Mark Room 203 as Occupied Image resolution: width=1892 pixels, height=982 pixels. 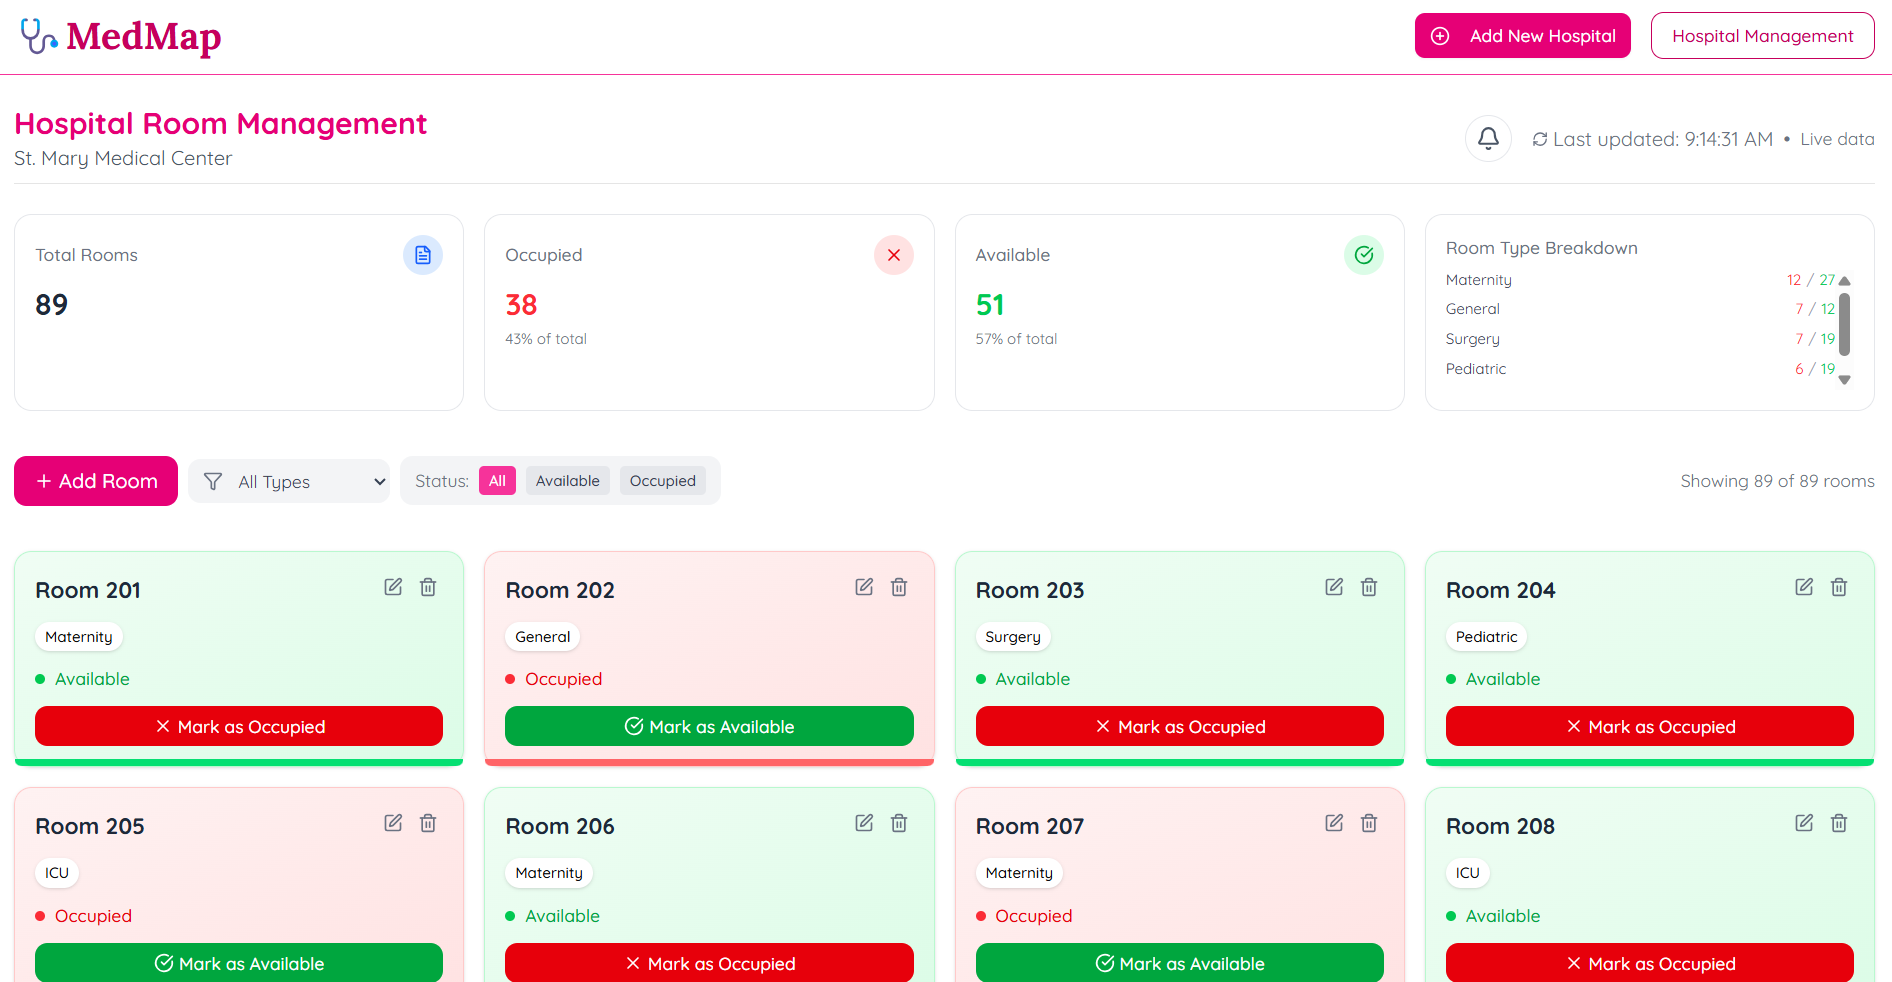point(1180,726)
